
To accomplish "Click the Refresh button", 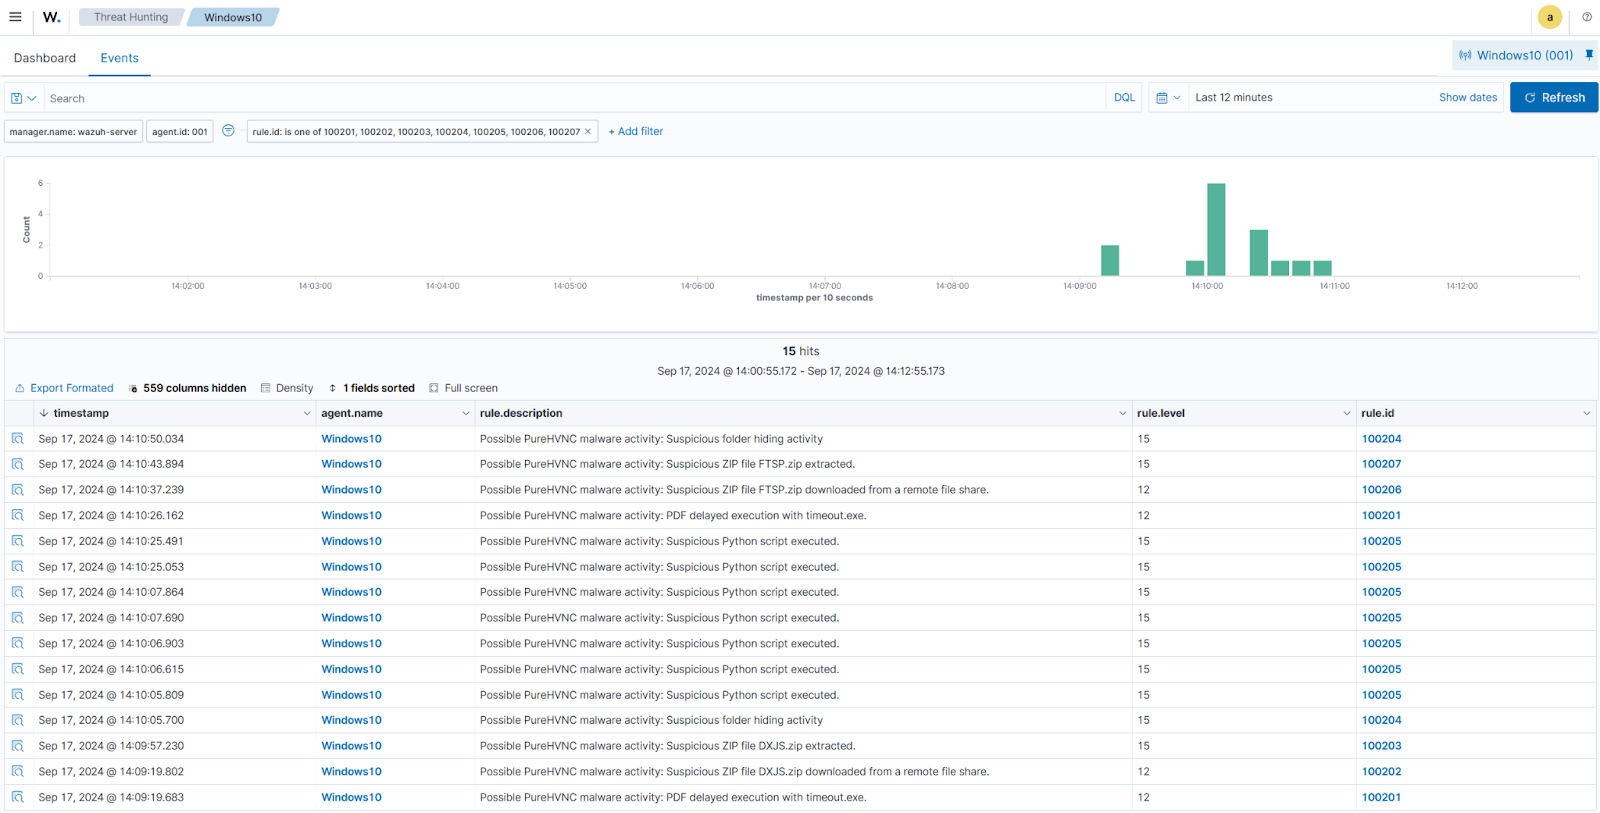I will (1554, 97).
